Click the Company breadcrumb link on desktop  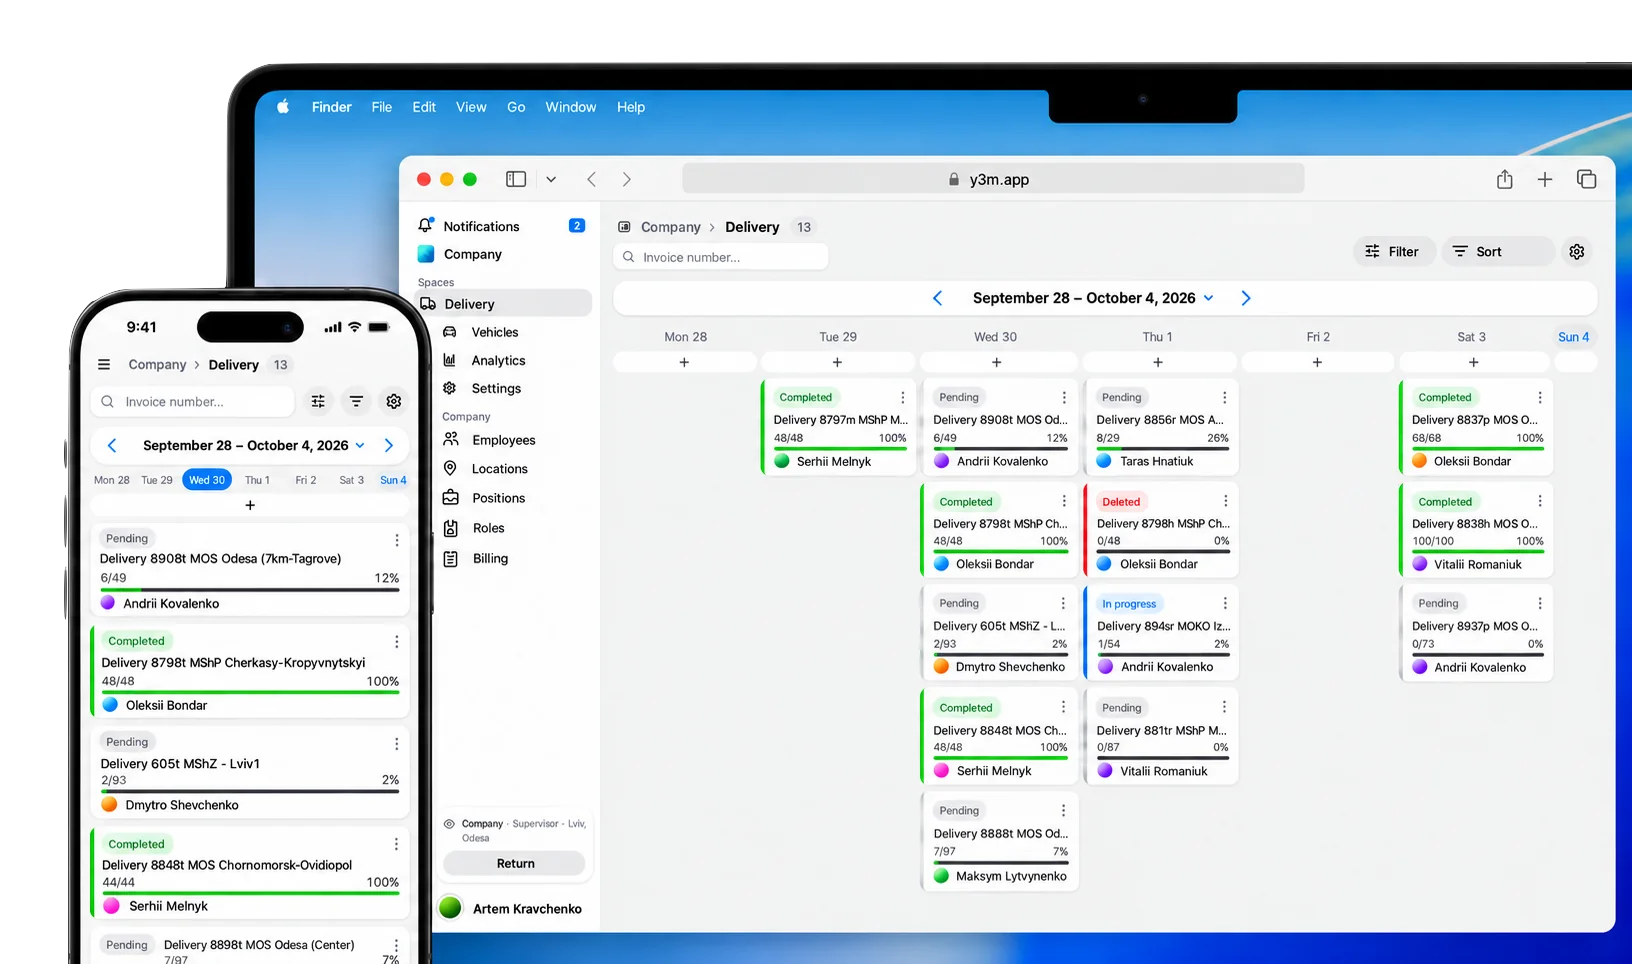[670, 227]
